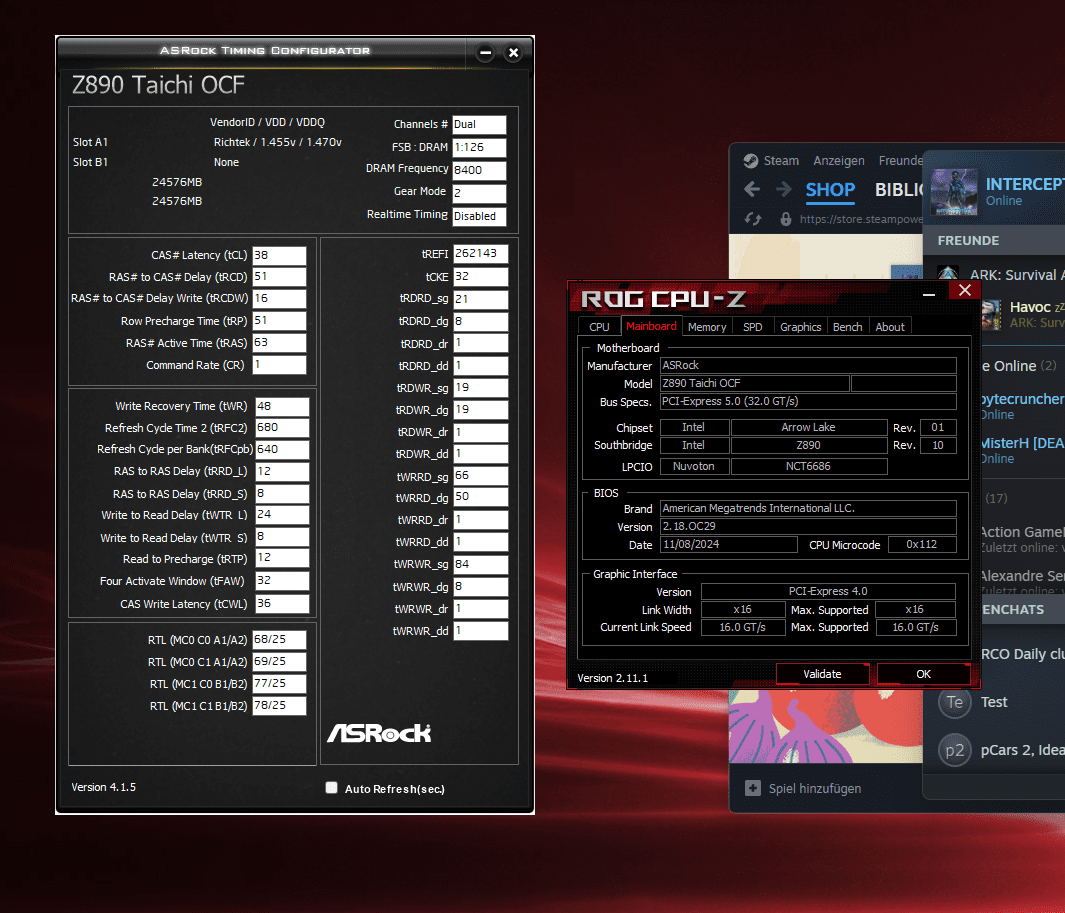This screenshot has height=913, width=1065.
Task: Click the Steam store URL address
Action: (861, 219)
